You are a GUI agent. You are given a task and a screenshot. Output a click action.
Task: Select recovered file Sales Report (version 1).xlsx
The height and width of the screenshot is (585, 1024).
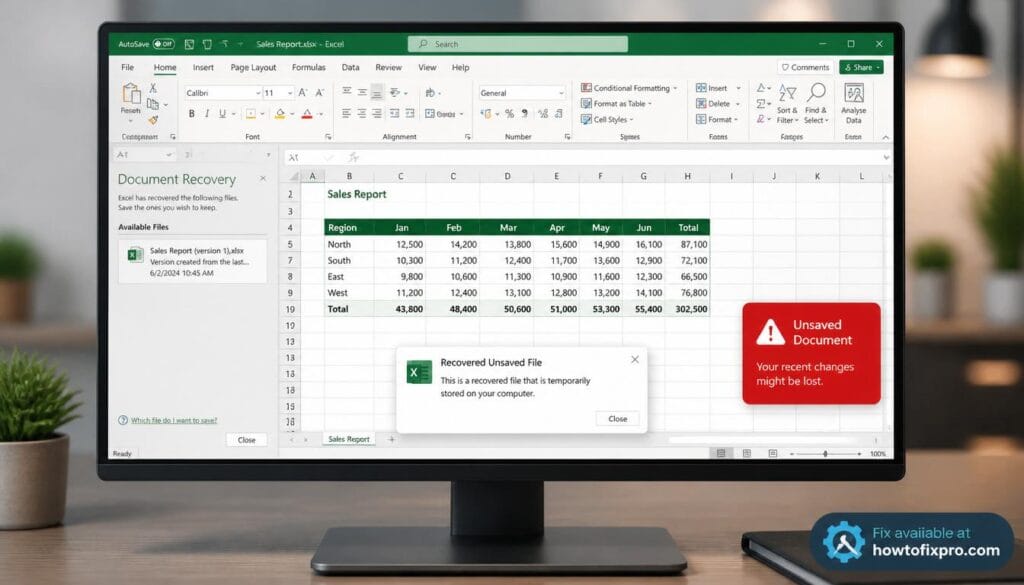click(x=193, y=261)
